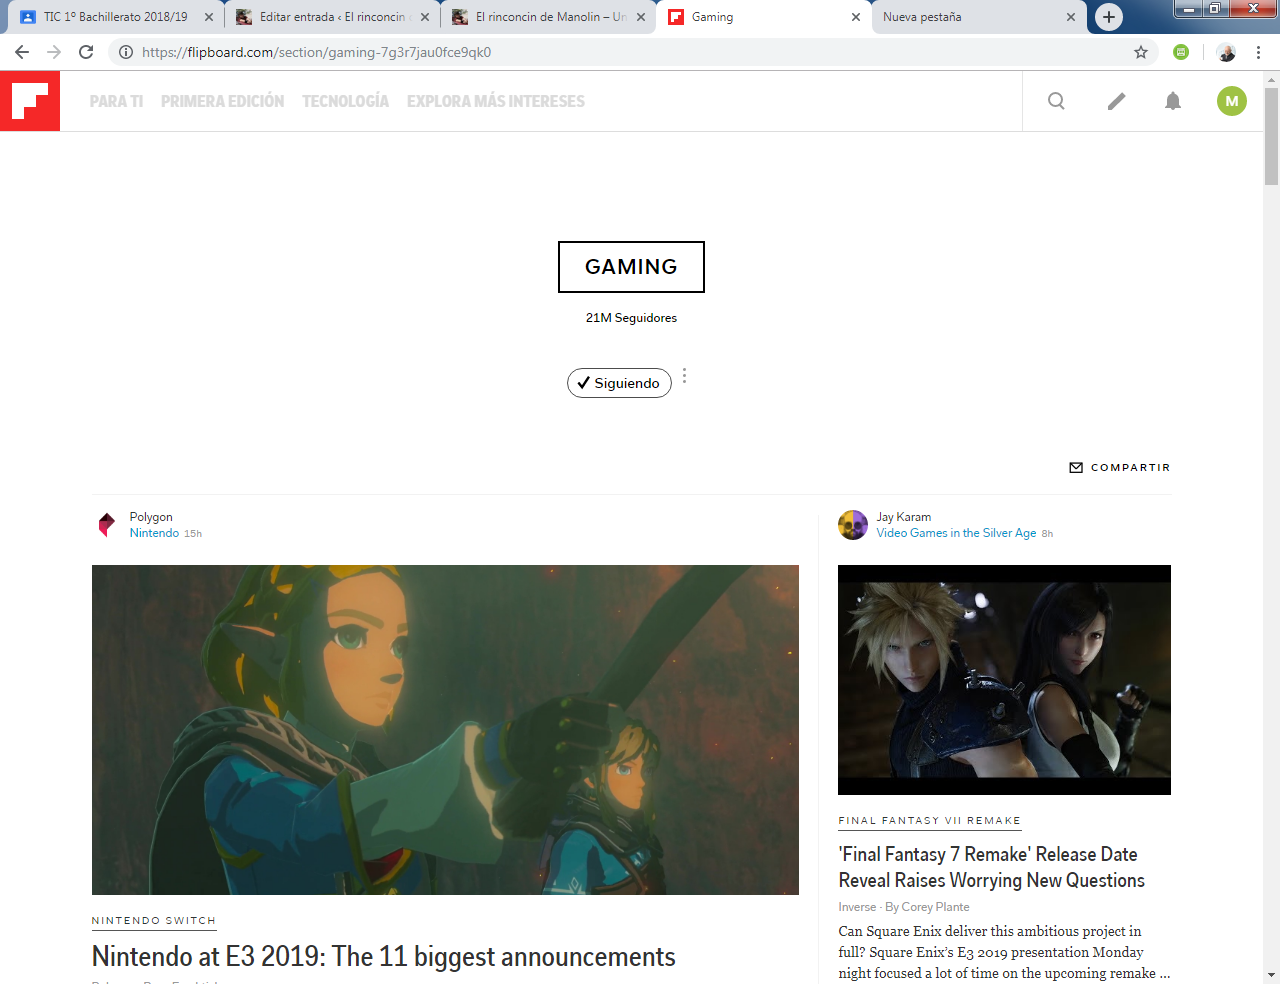The width and height of the screenshot is (1280, 984).
Task: Click the Video Games in the Silver Age link
Action: click(x=956, y=533)
